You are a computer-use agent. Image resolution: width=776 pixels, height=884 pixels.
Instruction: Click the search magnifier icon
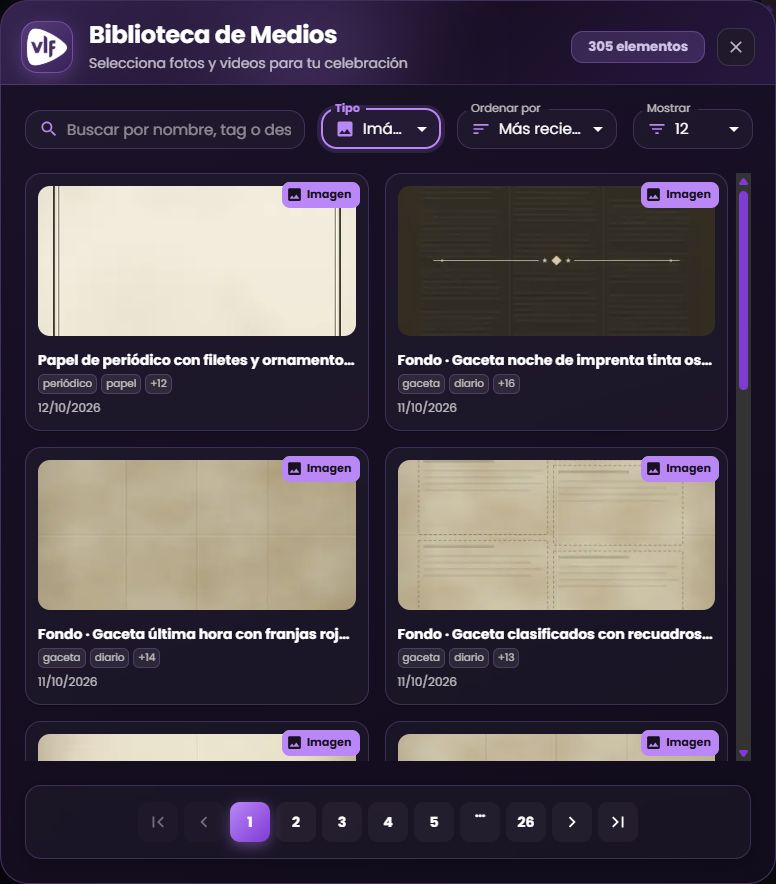48,129
